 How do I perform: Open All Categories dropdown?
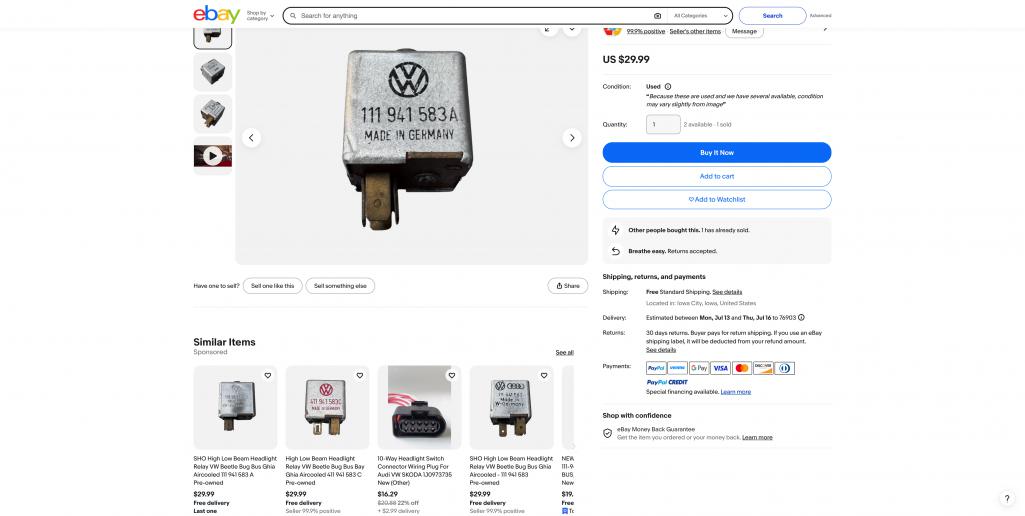pos(700,16)
